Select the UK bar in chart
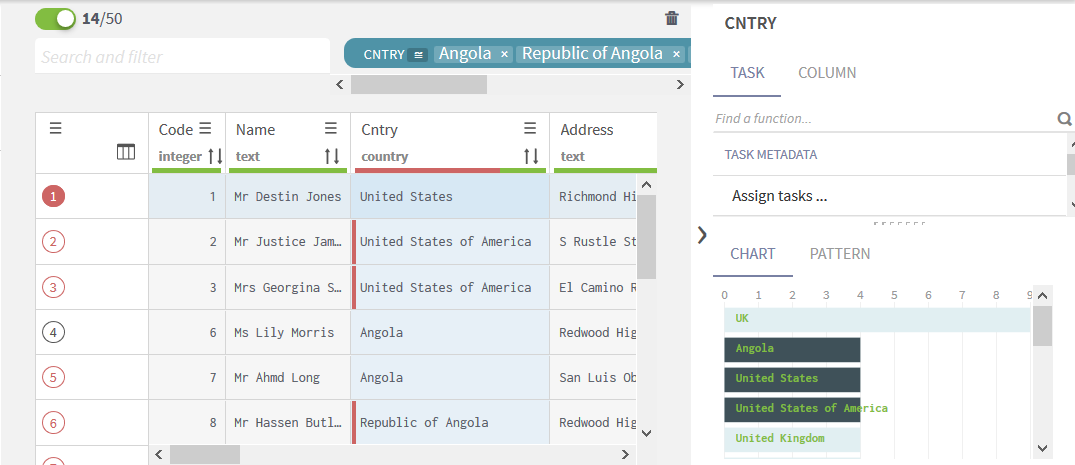The height and width of the screenshot is (465, 1075). click(x=876, y=319)
